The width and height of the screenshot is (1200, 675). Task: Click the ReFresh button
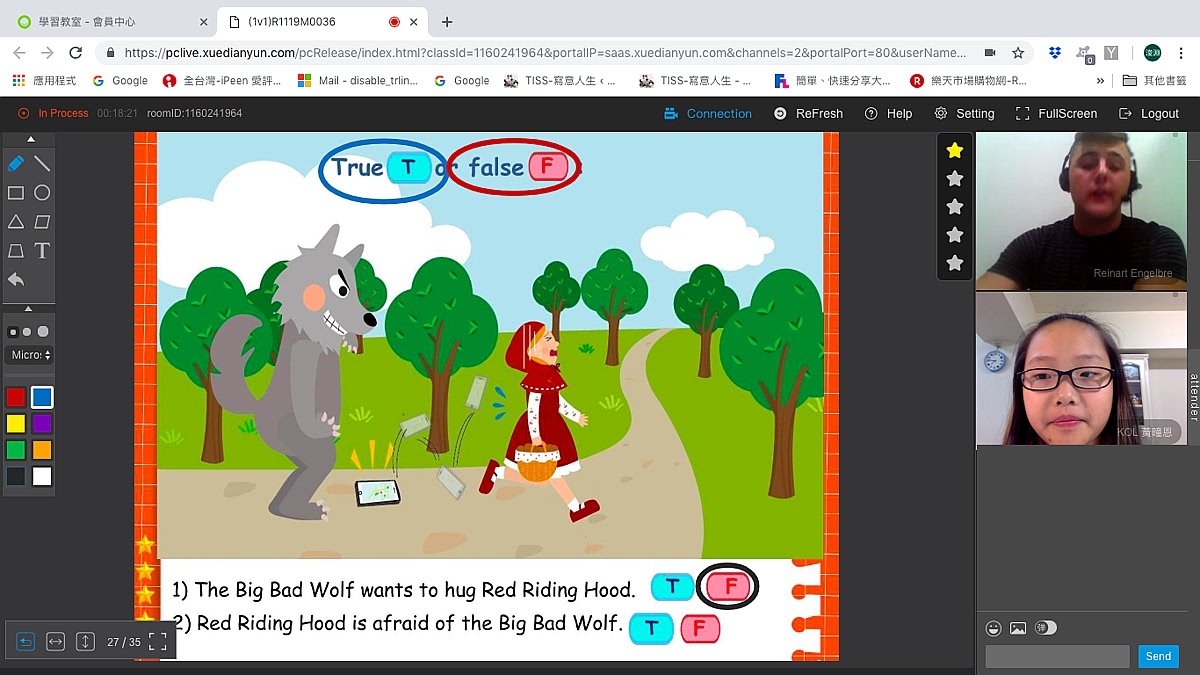(x=808, y=114)
